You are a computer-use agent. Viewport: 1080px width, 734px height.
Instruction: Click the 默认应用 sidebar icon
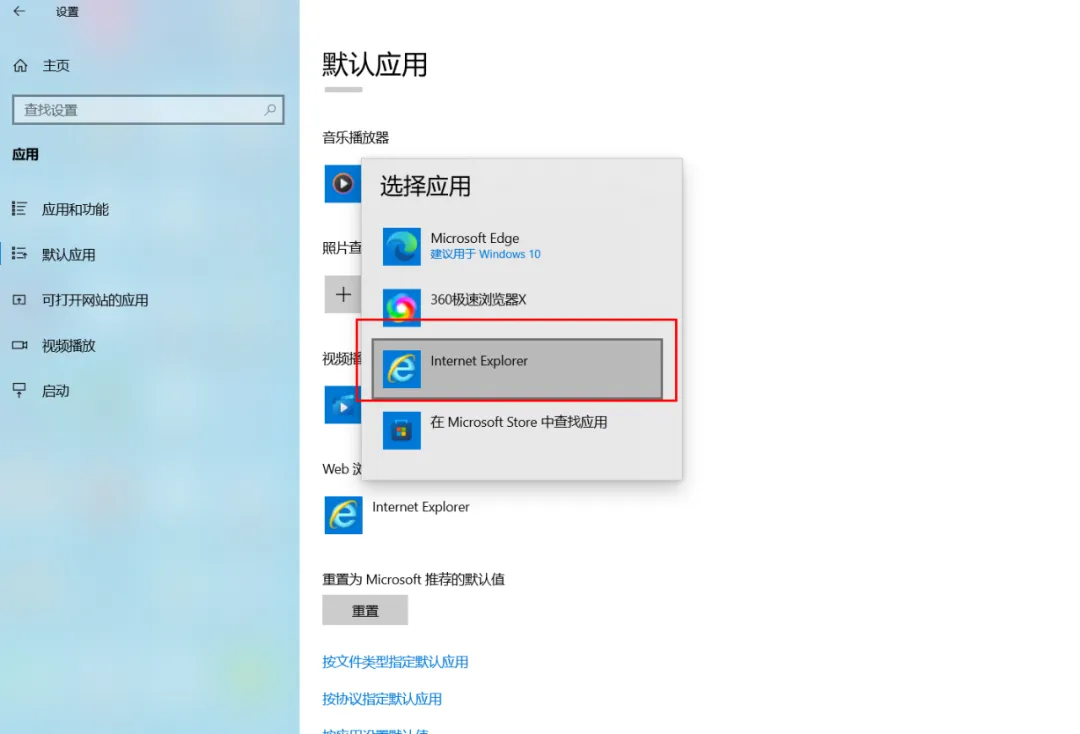coord(19,254)
